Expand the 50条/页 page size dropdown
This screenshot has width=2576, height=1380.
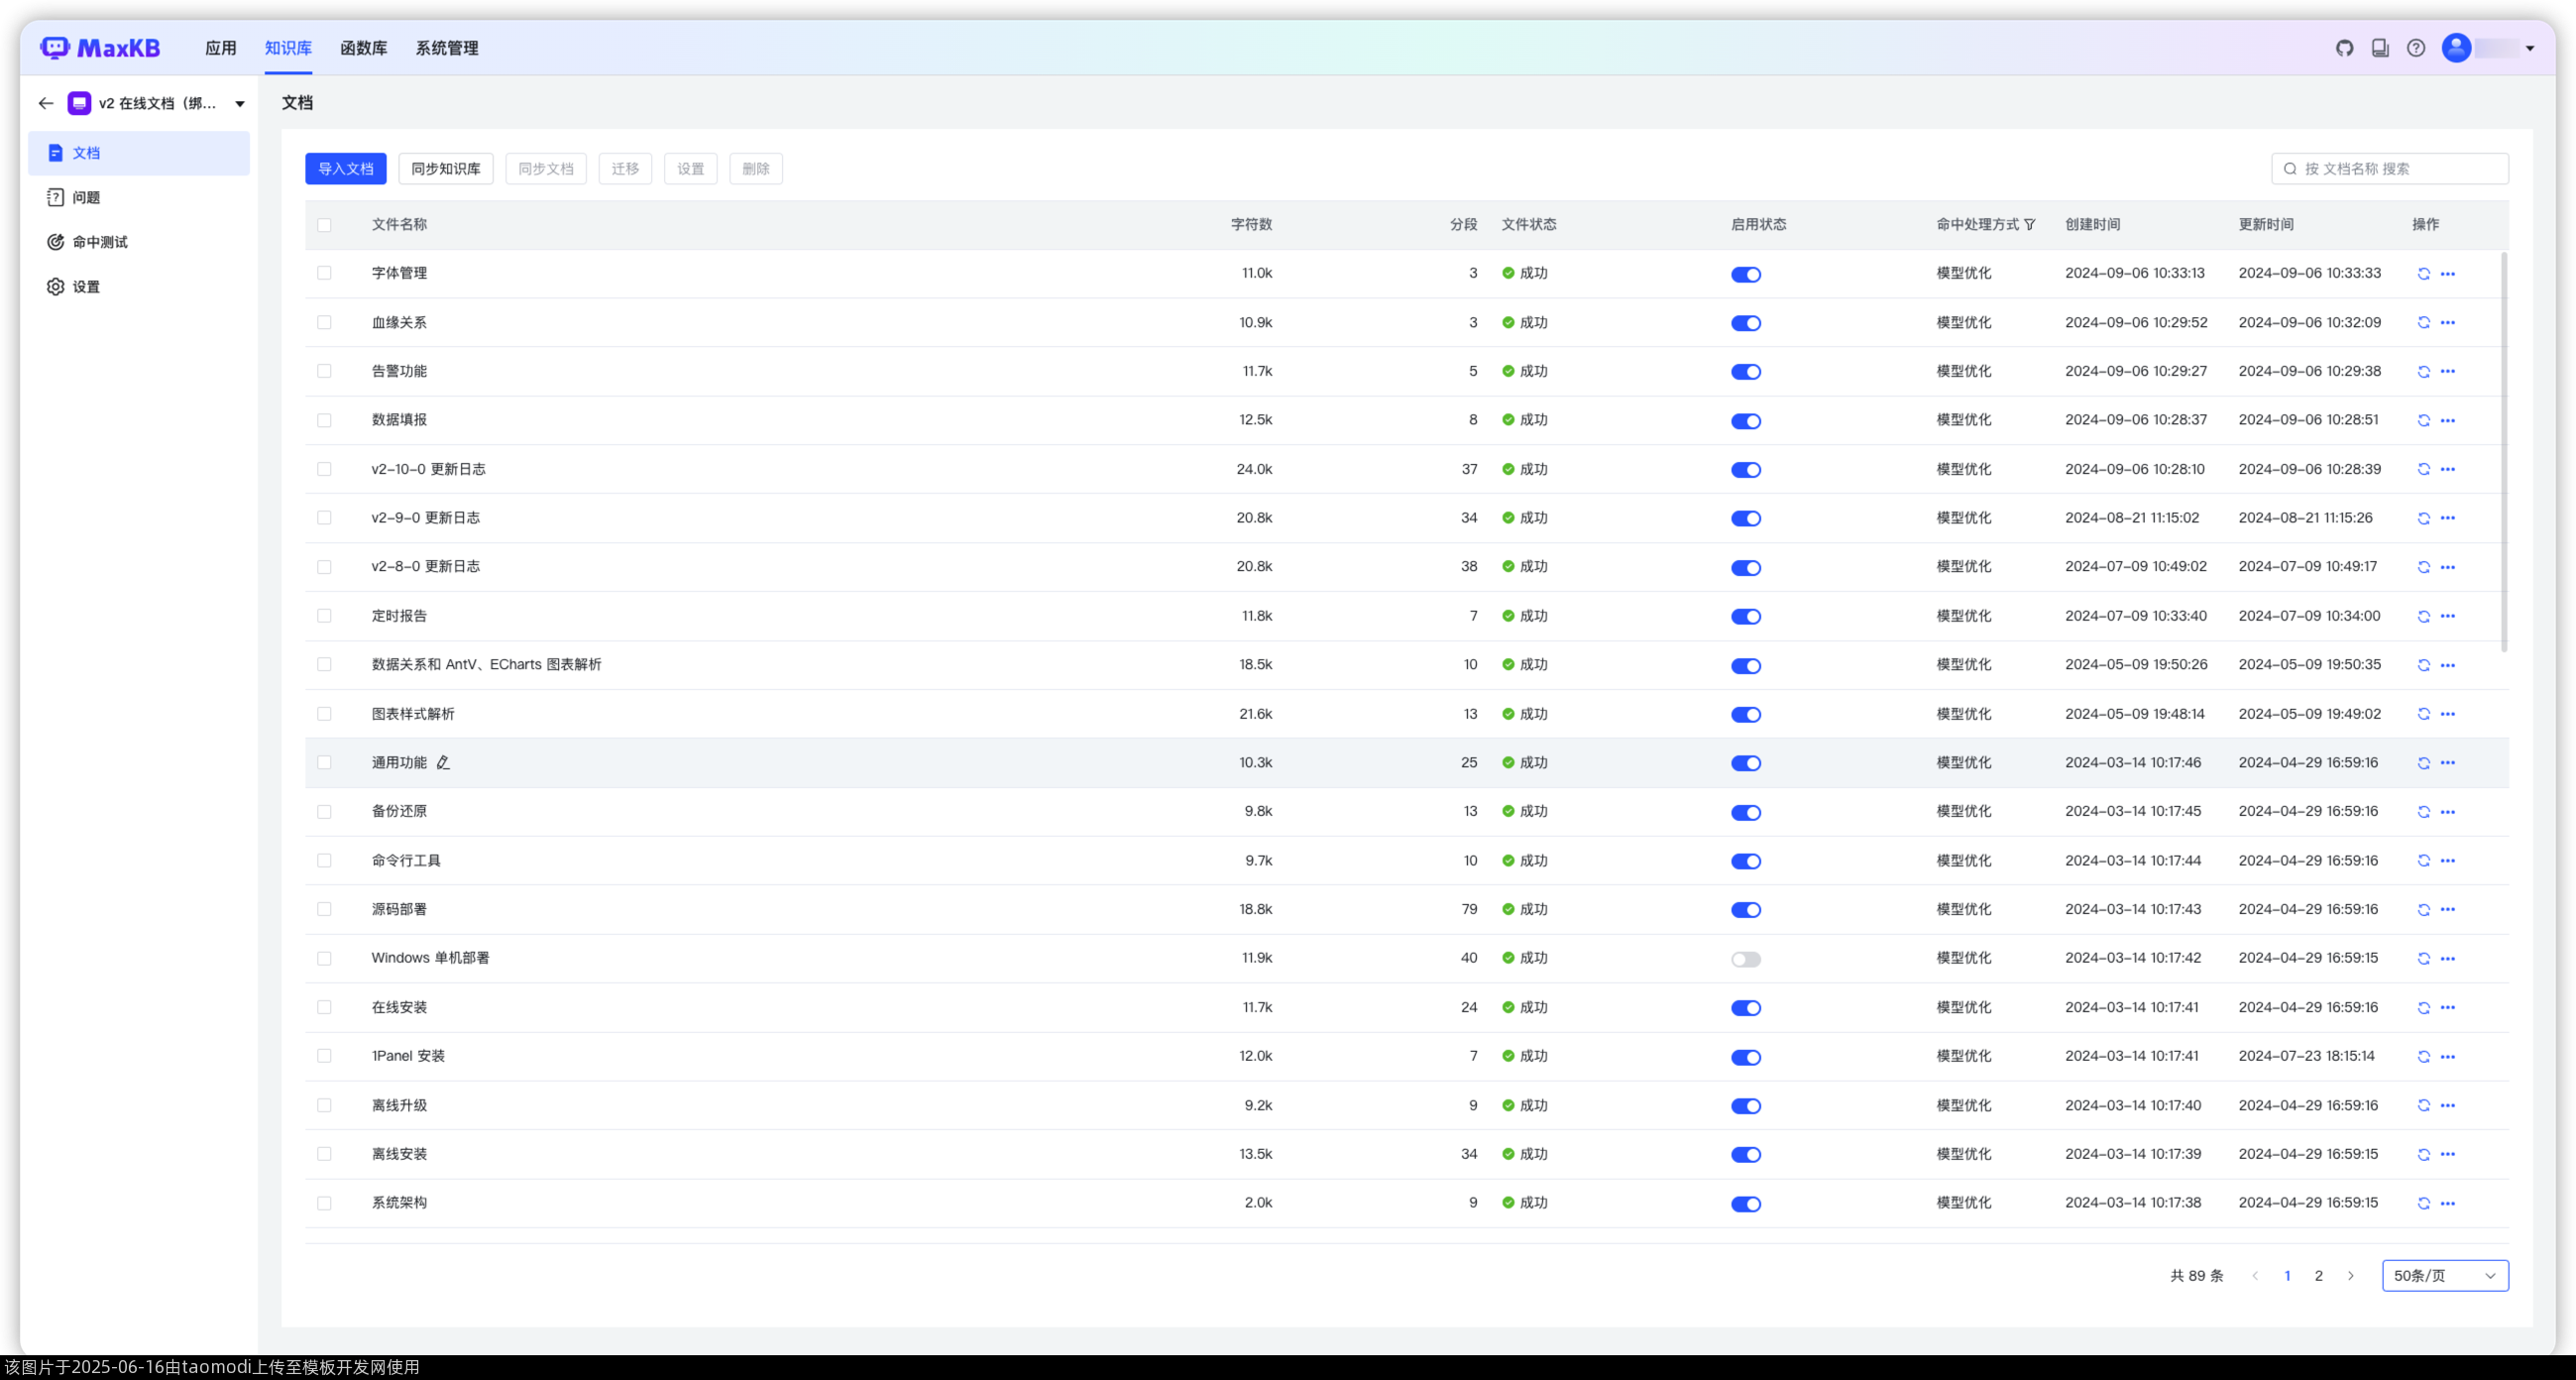[2444, 1276]
